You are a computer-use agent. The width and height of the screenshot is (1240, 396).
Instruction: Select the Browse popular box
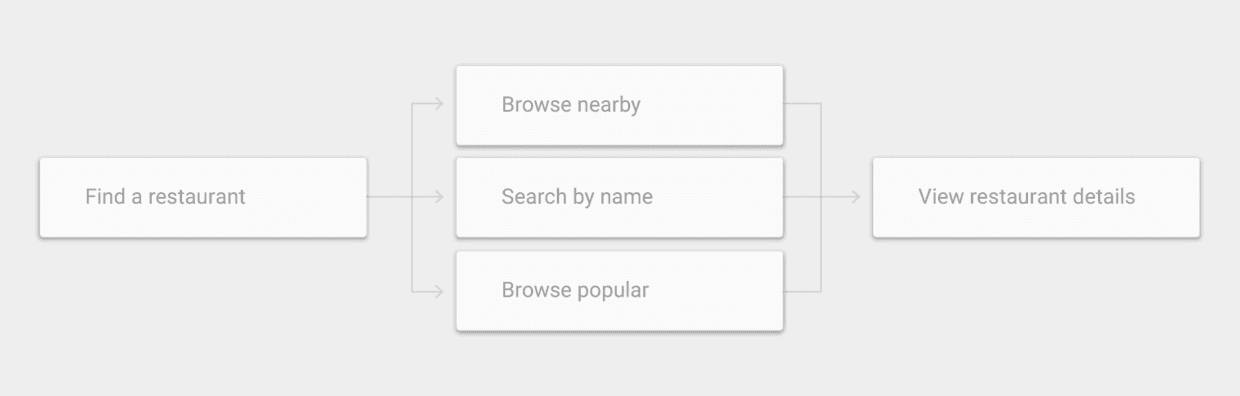point(620,290)
